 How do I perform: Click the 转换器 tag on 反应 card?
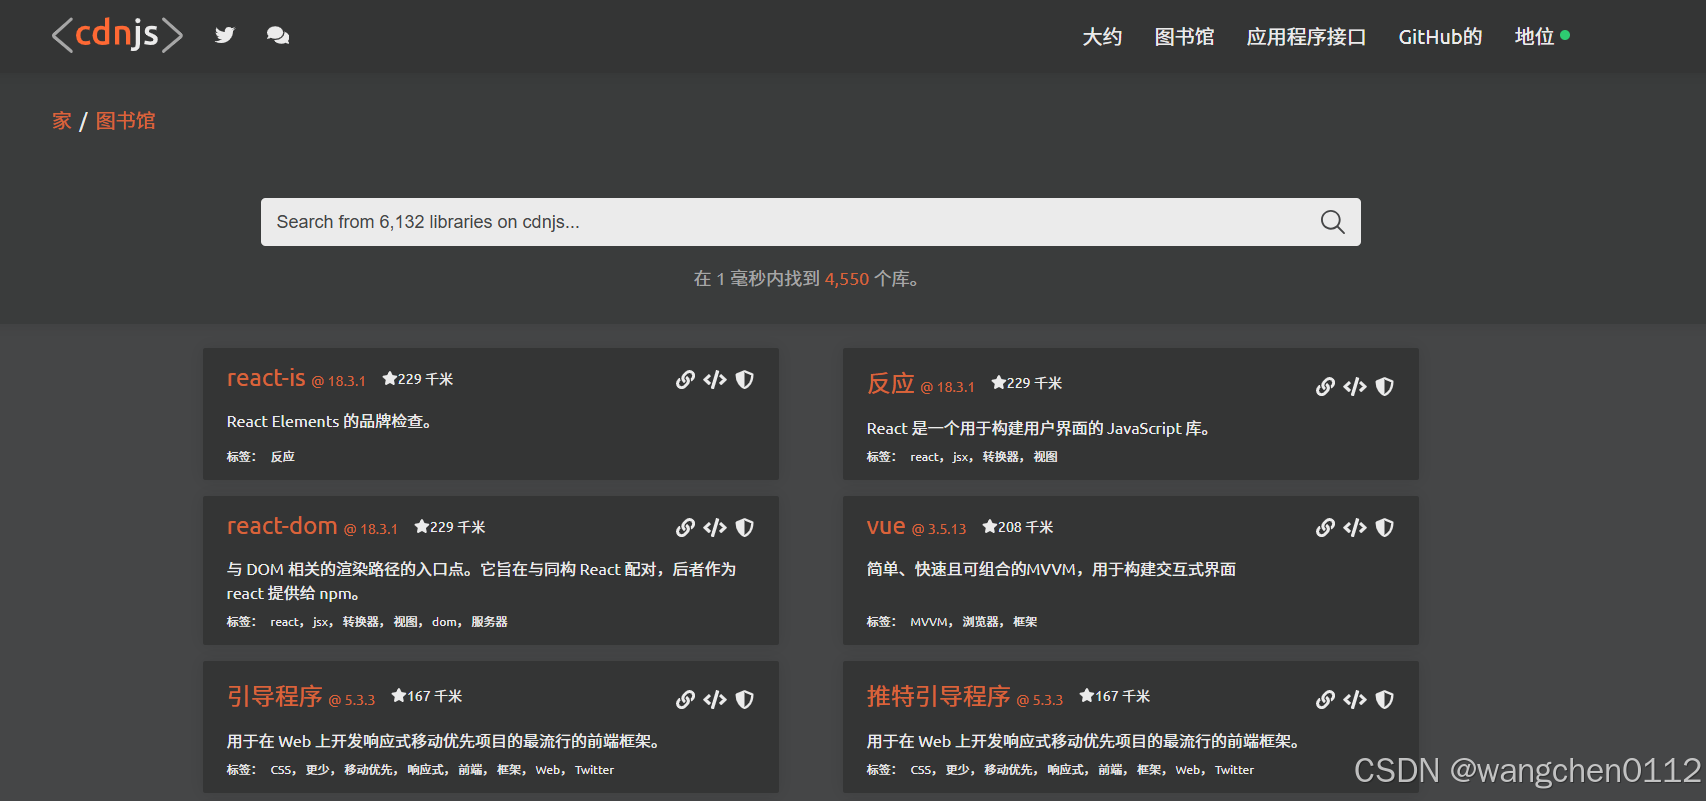pyautogui.click(x=1001, y=457)
